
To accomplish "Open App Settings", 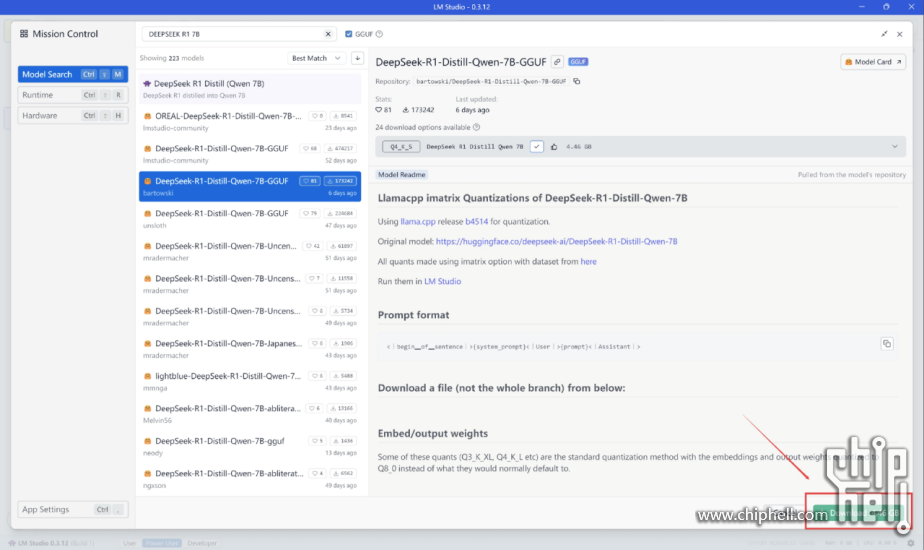I will (x=72, y=509).
